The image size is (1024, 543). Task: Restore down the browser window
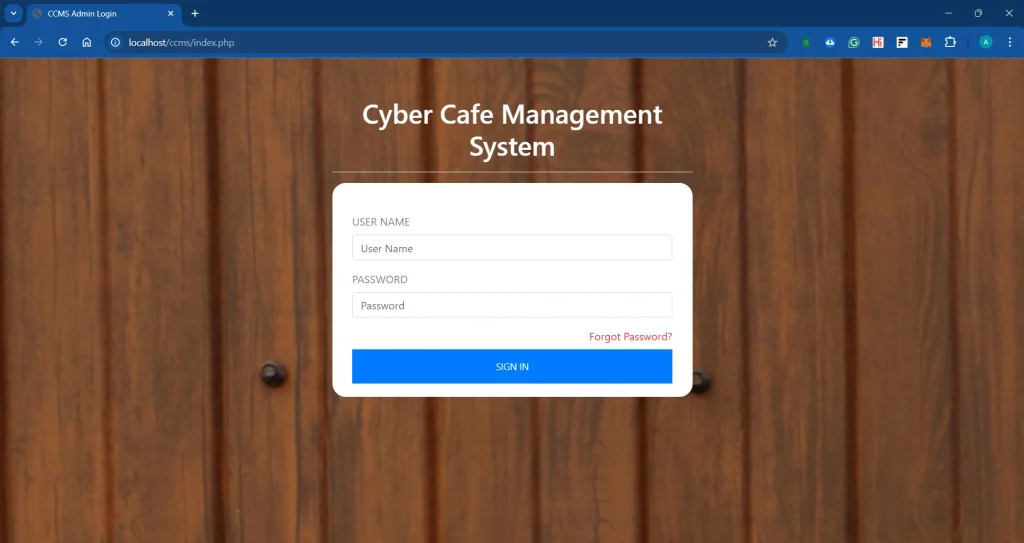point(978,13)
